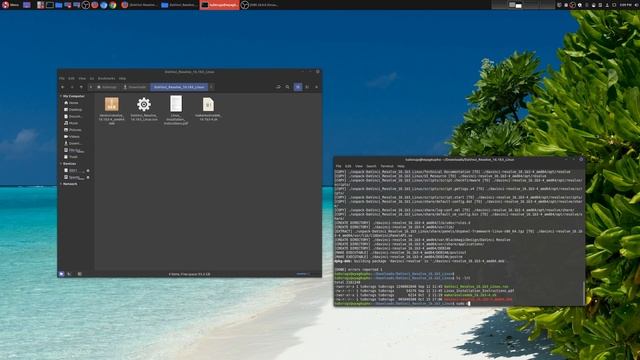Click the panel clock
The width and height of the screenshot is (640, 360).
627,5
